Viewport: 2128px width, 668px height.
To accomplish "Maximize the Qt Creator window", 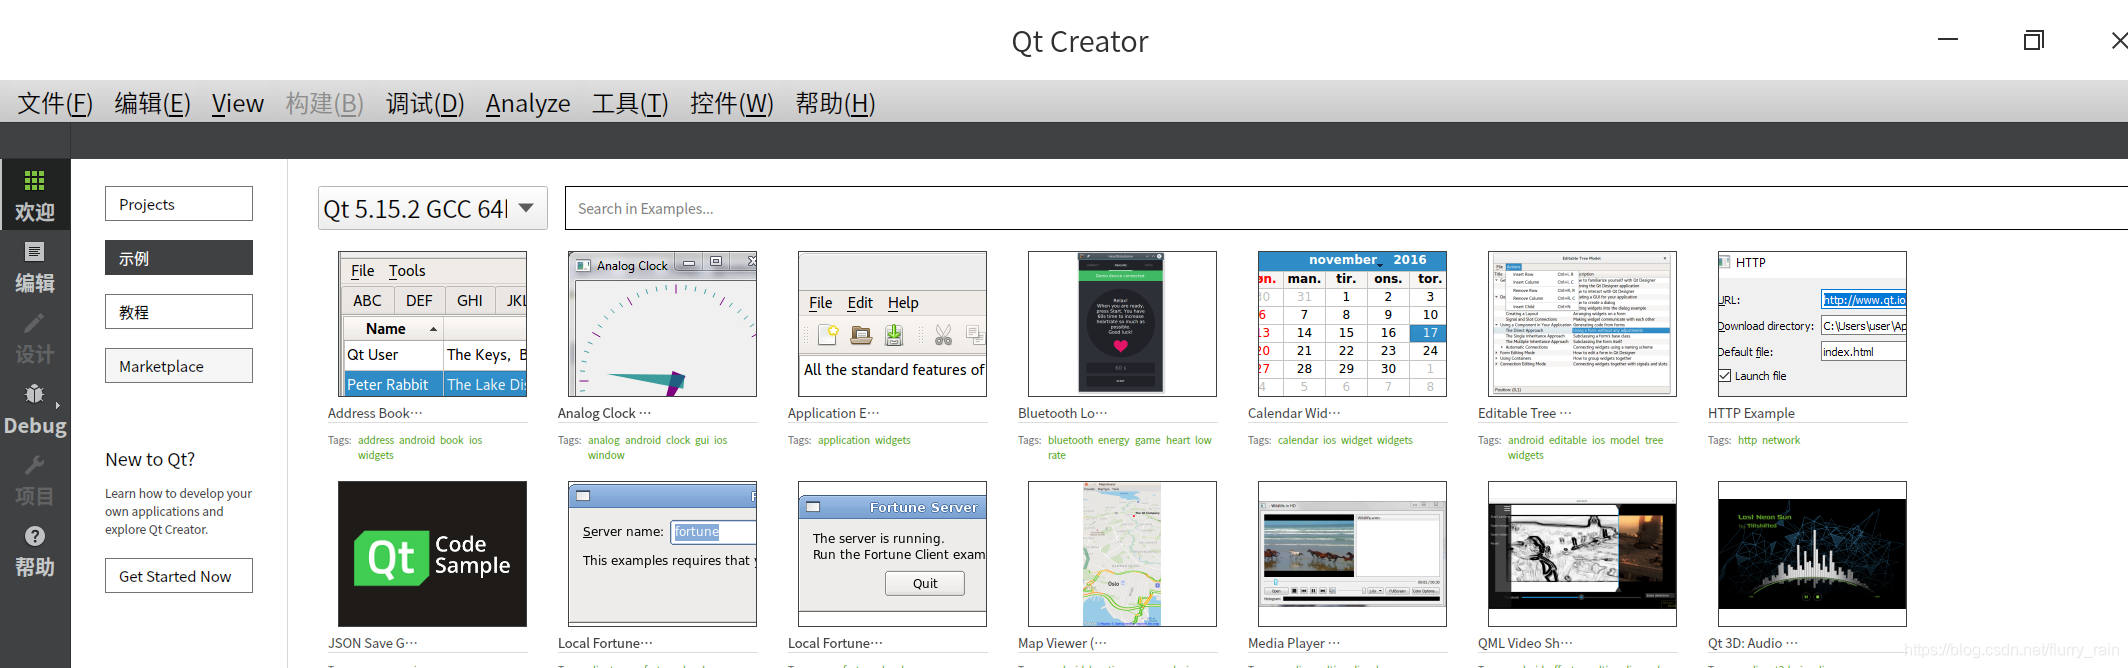I will coord(2034,40).
